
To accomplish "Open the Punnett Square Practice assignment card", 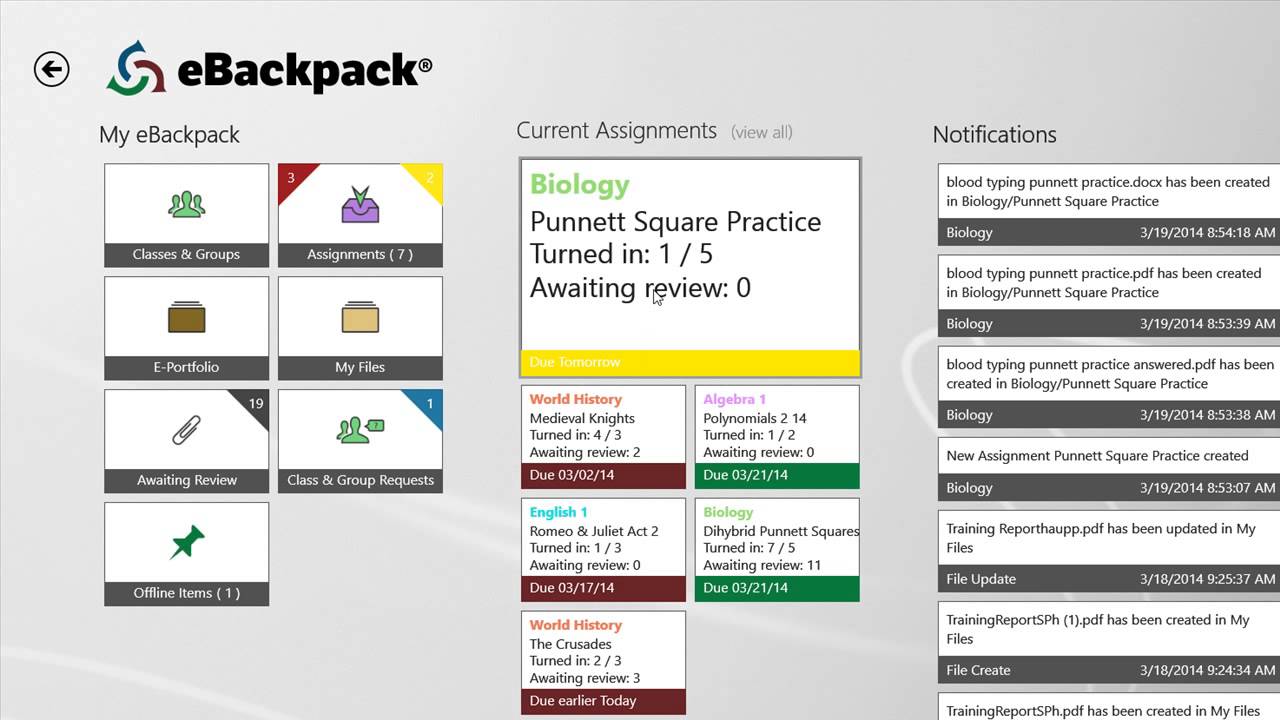I will click(x=690, y=267).
